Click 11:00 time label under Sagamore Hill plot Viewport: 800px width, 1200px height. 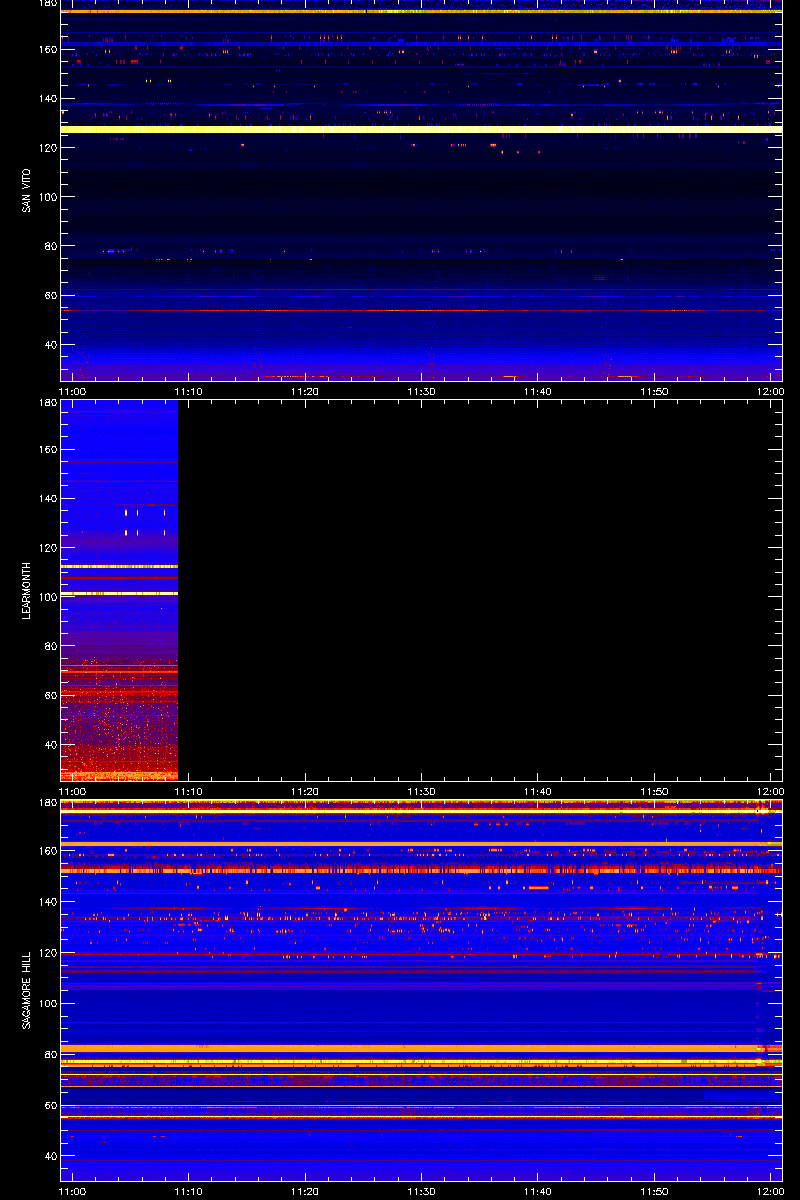[x=73, y=1191]
